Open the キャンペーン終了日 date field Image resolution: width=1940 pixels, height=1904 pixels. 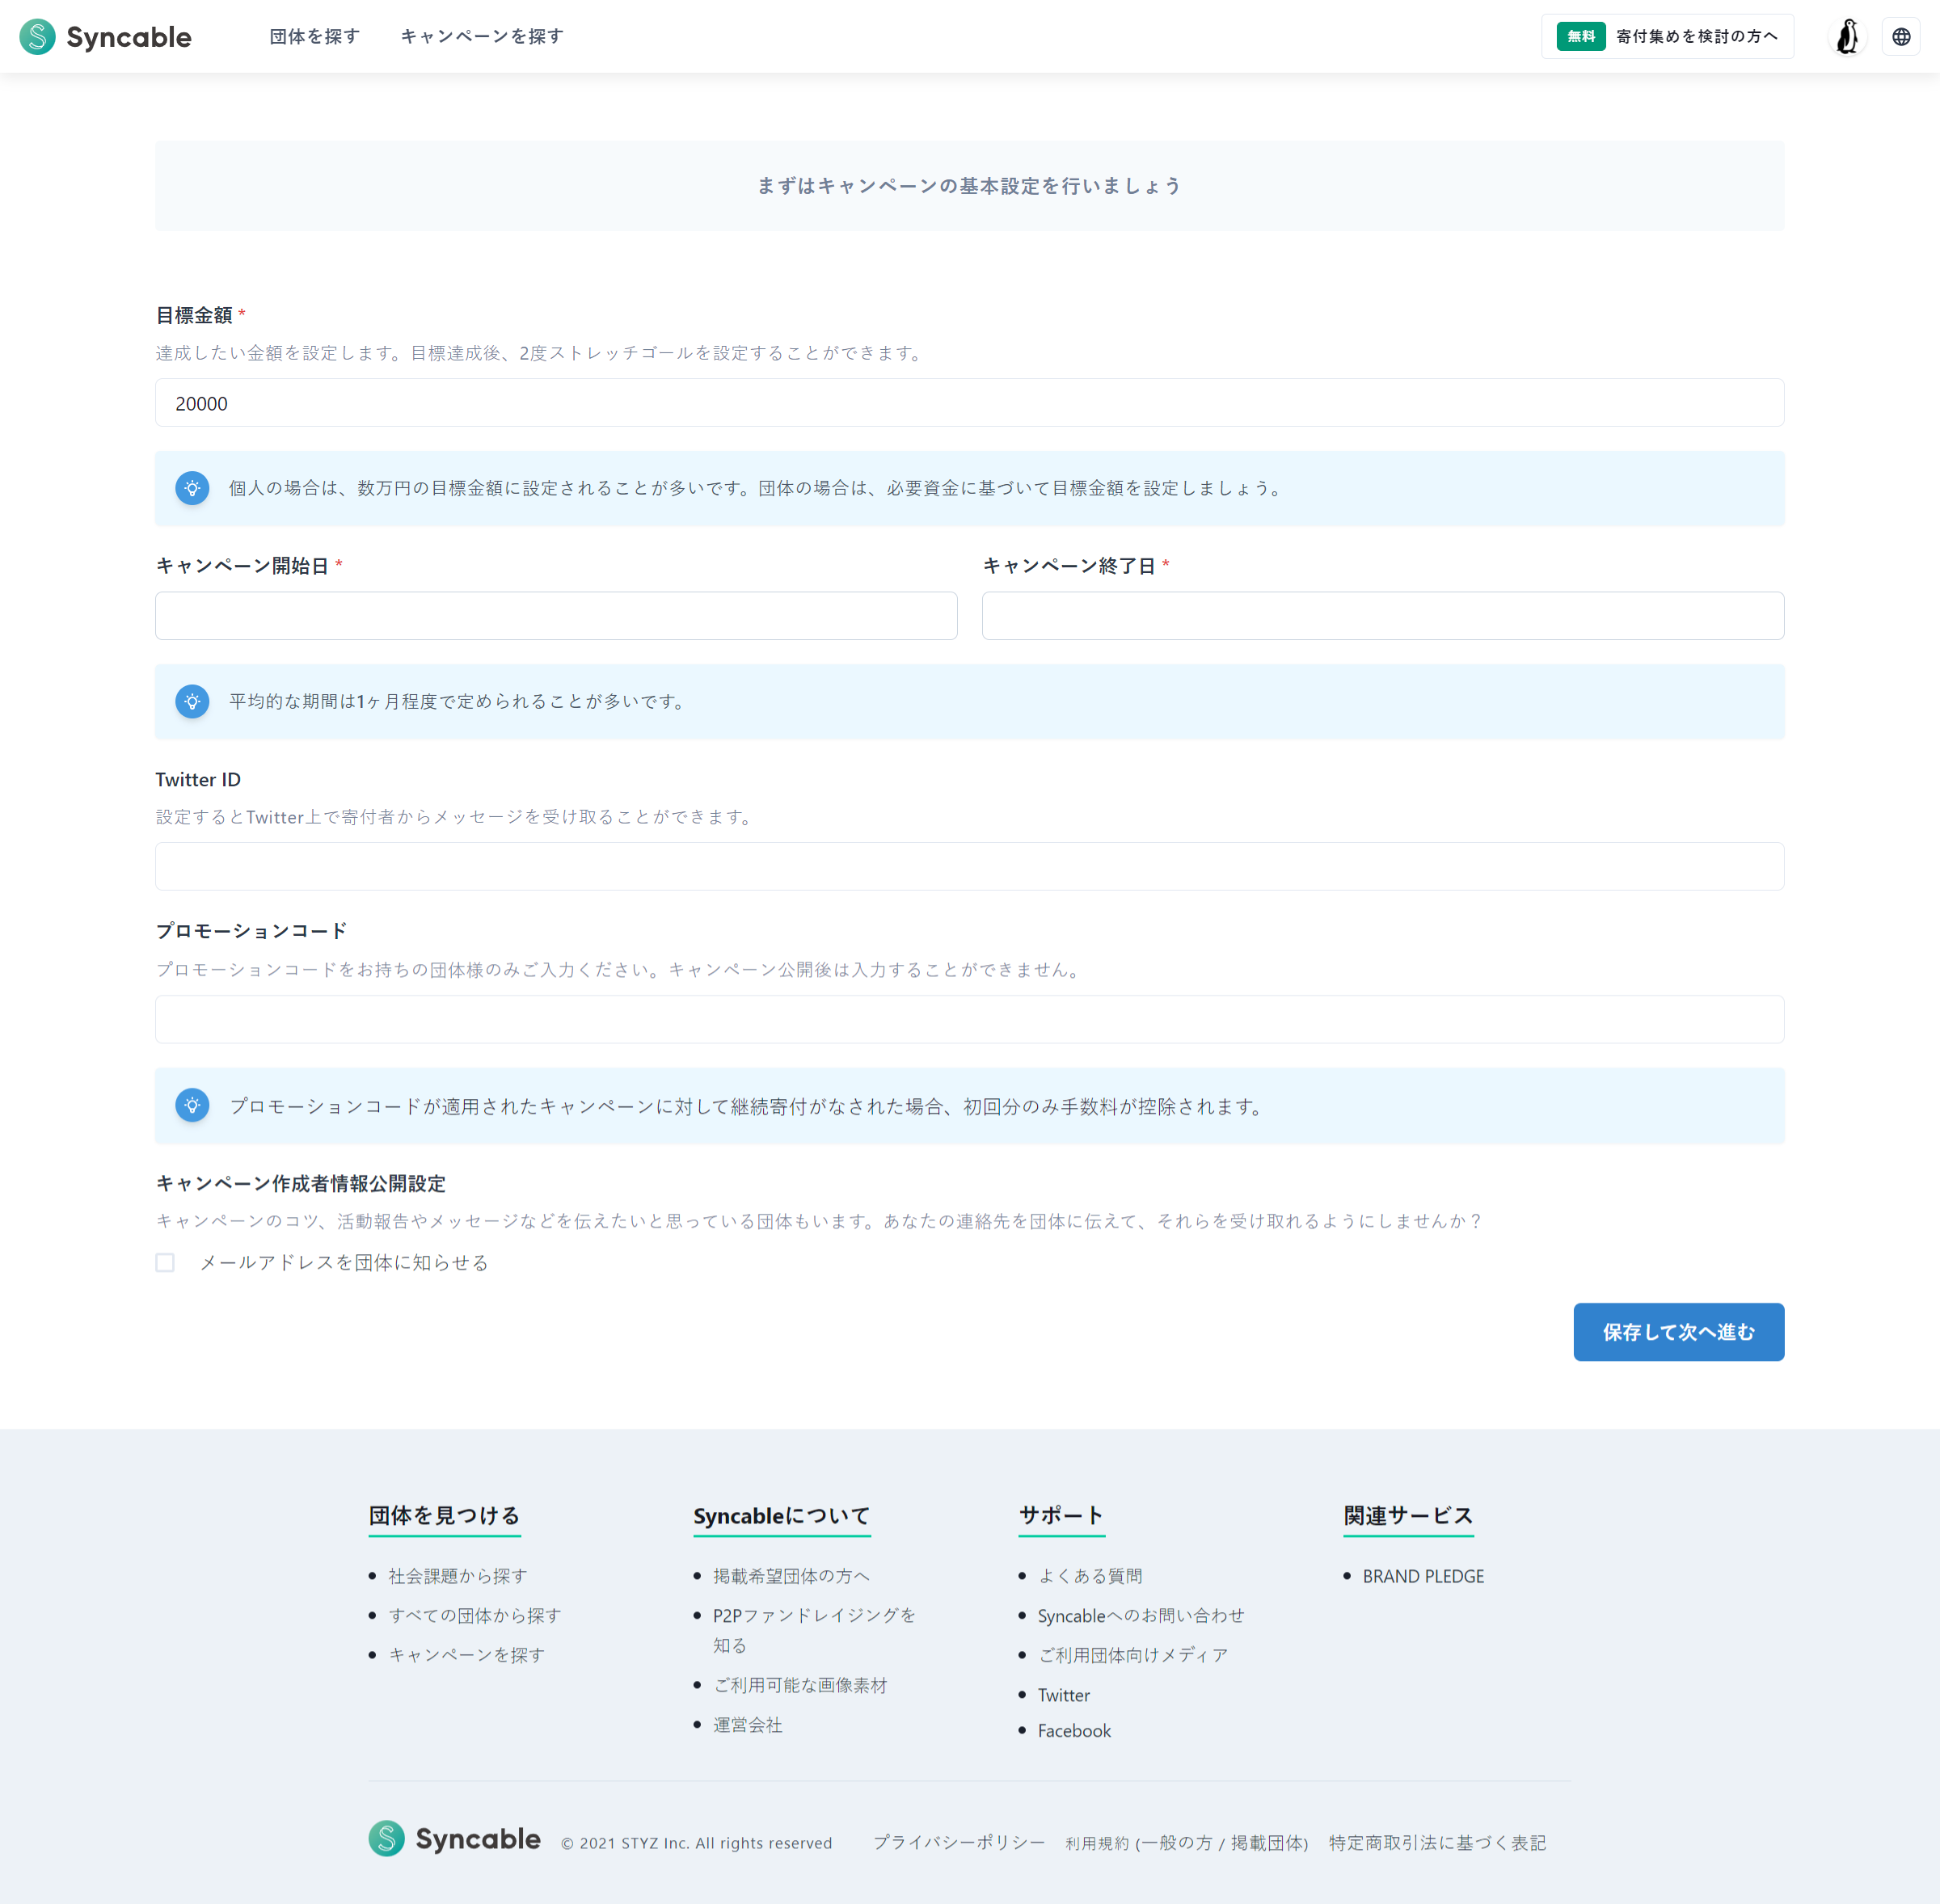(x=1383, y=615)
